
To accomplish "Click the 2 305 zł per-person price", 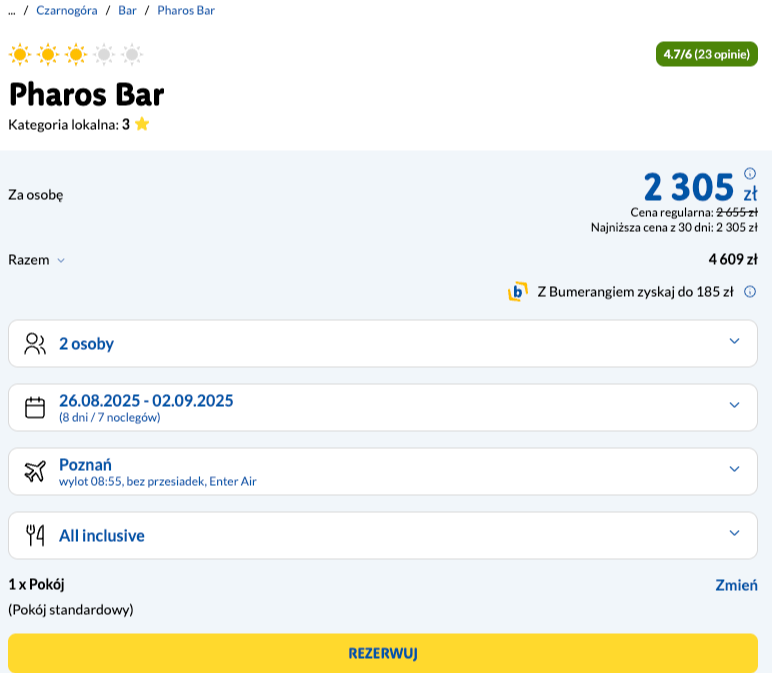I will point(700,187).
